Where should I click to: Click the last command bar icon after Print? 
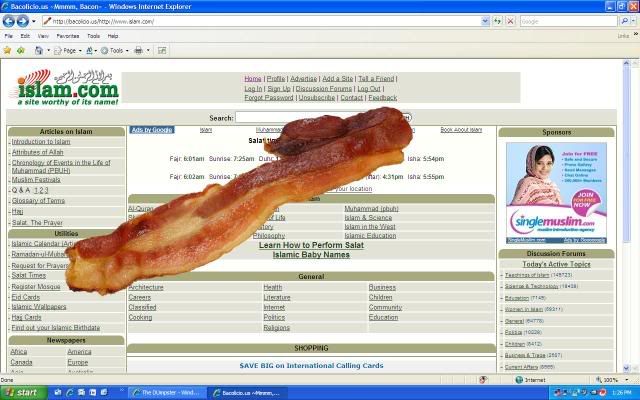pyautogui.click(x=162, y=51)
